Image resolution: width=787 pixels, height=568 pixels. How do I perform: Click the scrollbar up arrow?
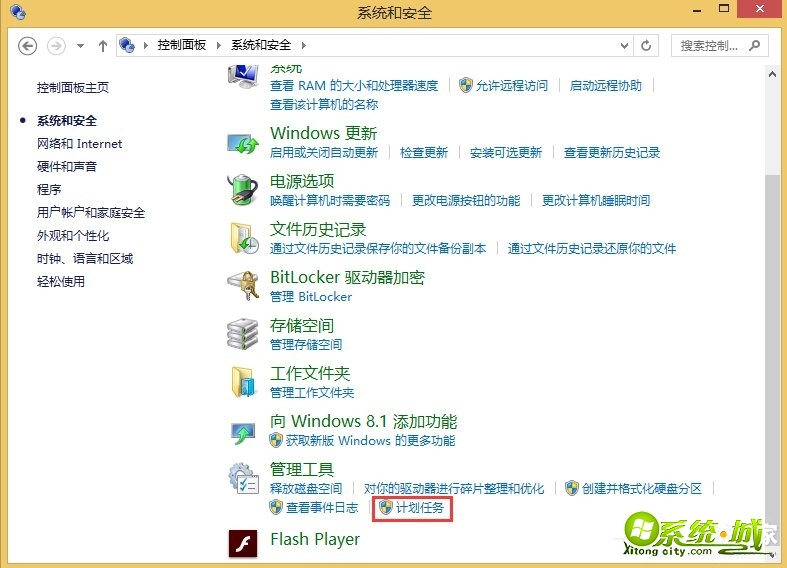point(772,74)
